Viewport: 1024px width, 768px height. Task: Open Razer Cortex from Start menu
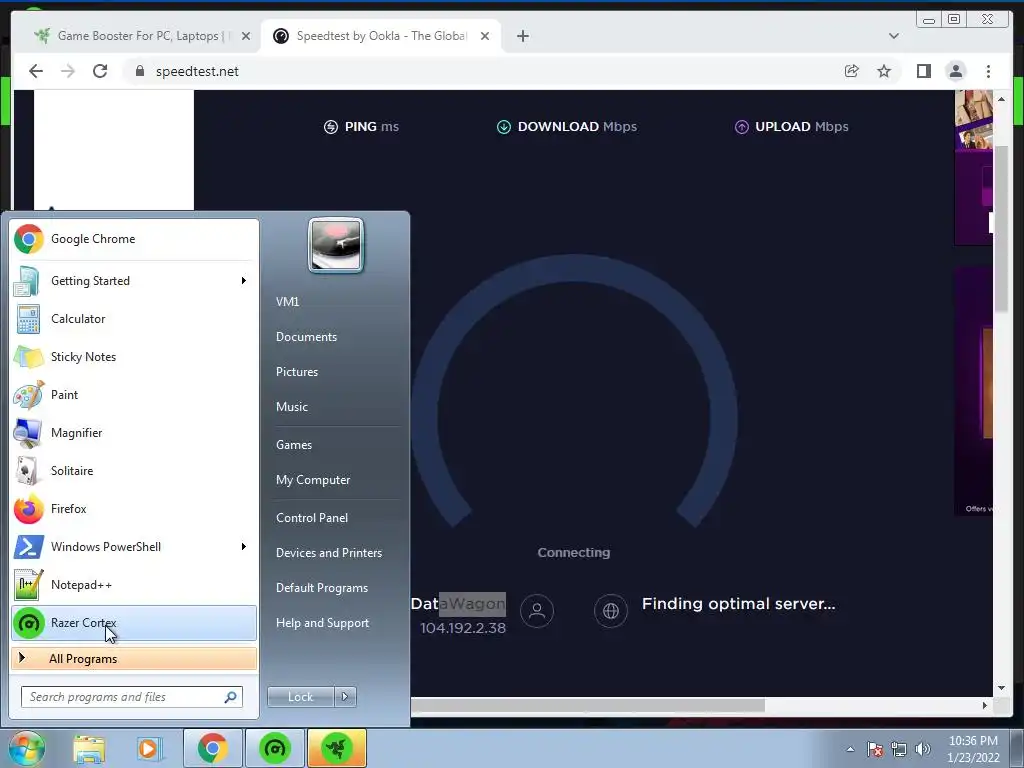134,623
